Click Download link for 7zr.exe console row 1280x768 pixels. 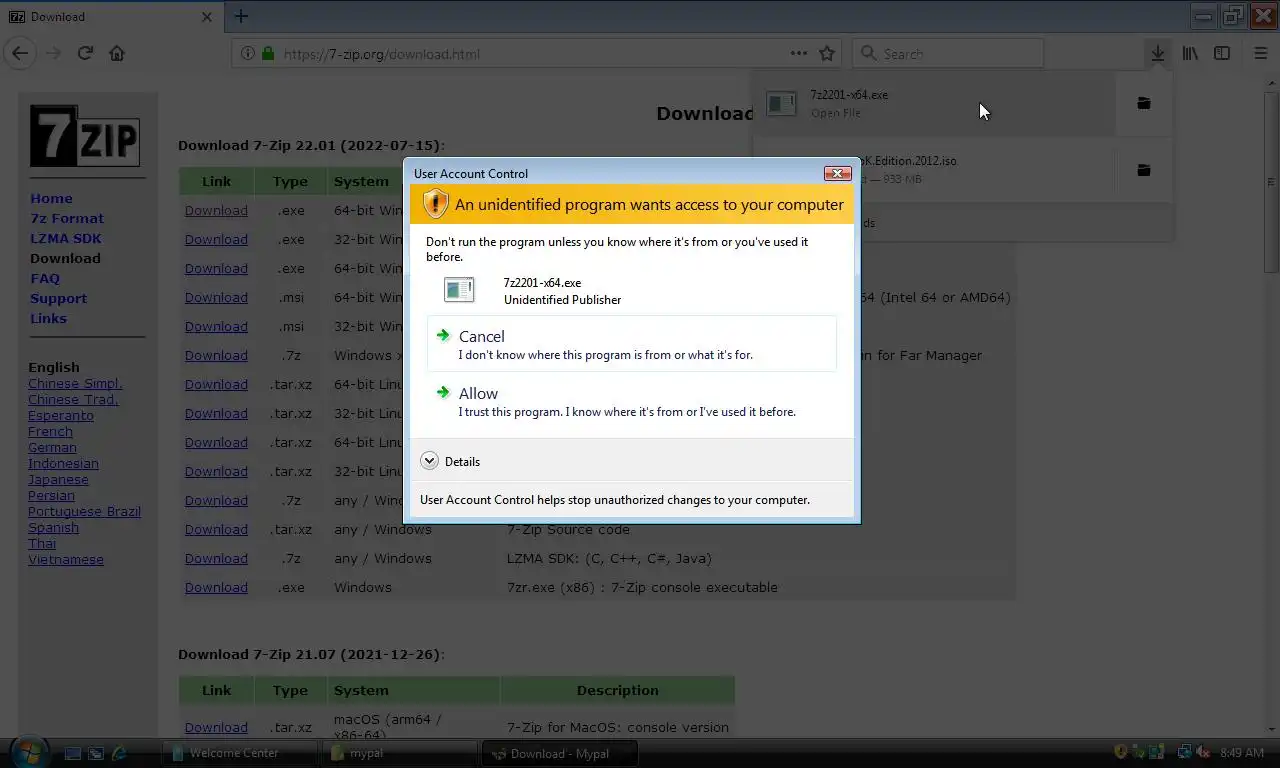click(x=216, y=587)
